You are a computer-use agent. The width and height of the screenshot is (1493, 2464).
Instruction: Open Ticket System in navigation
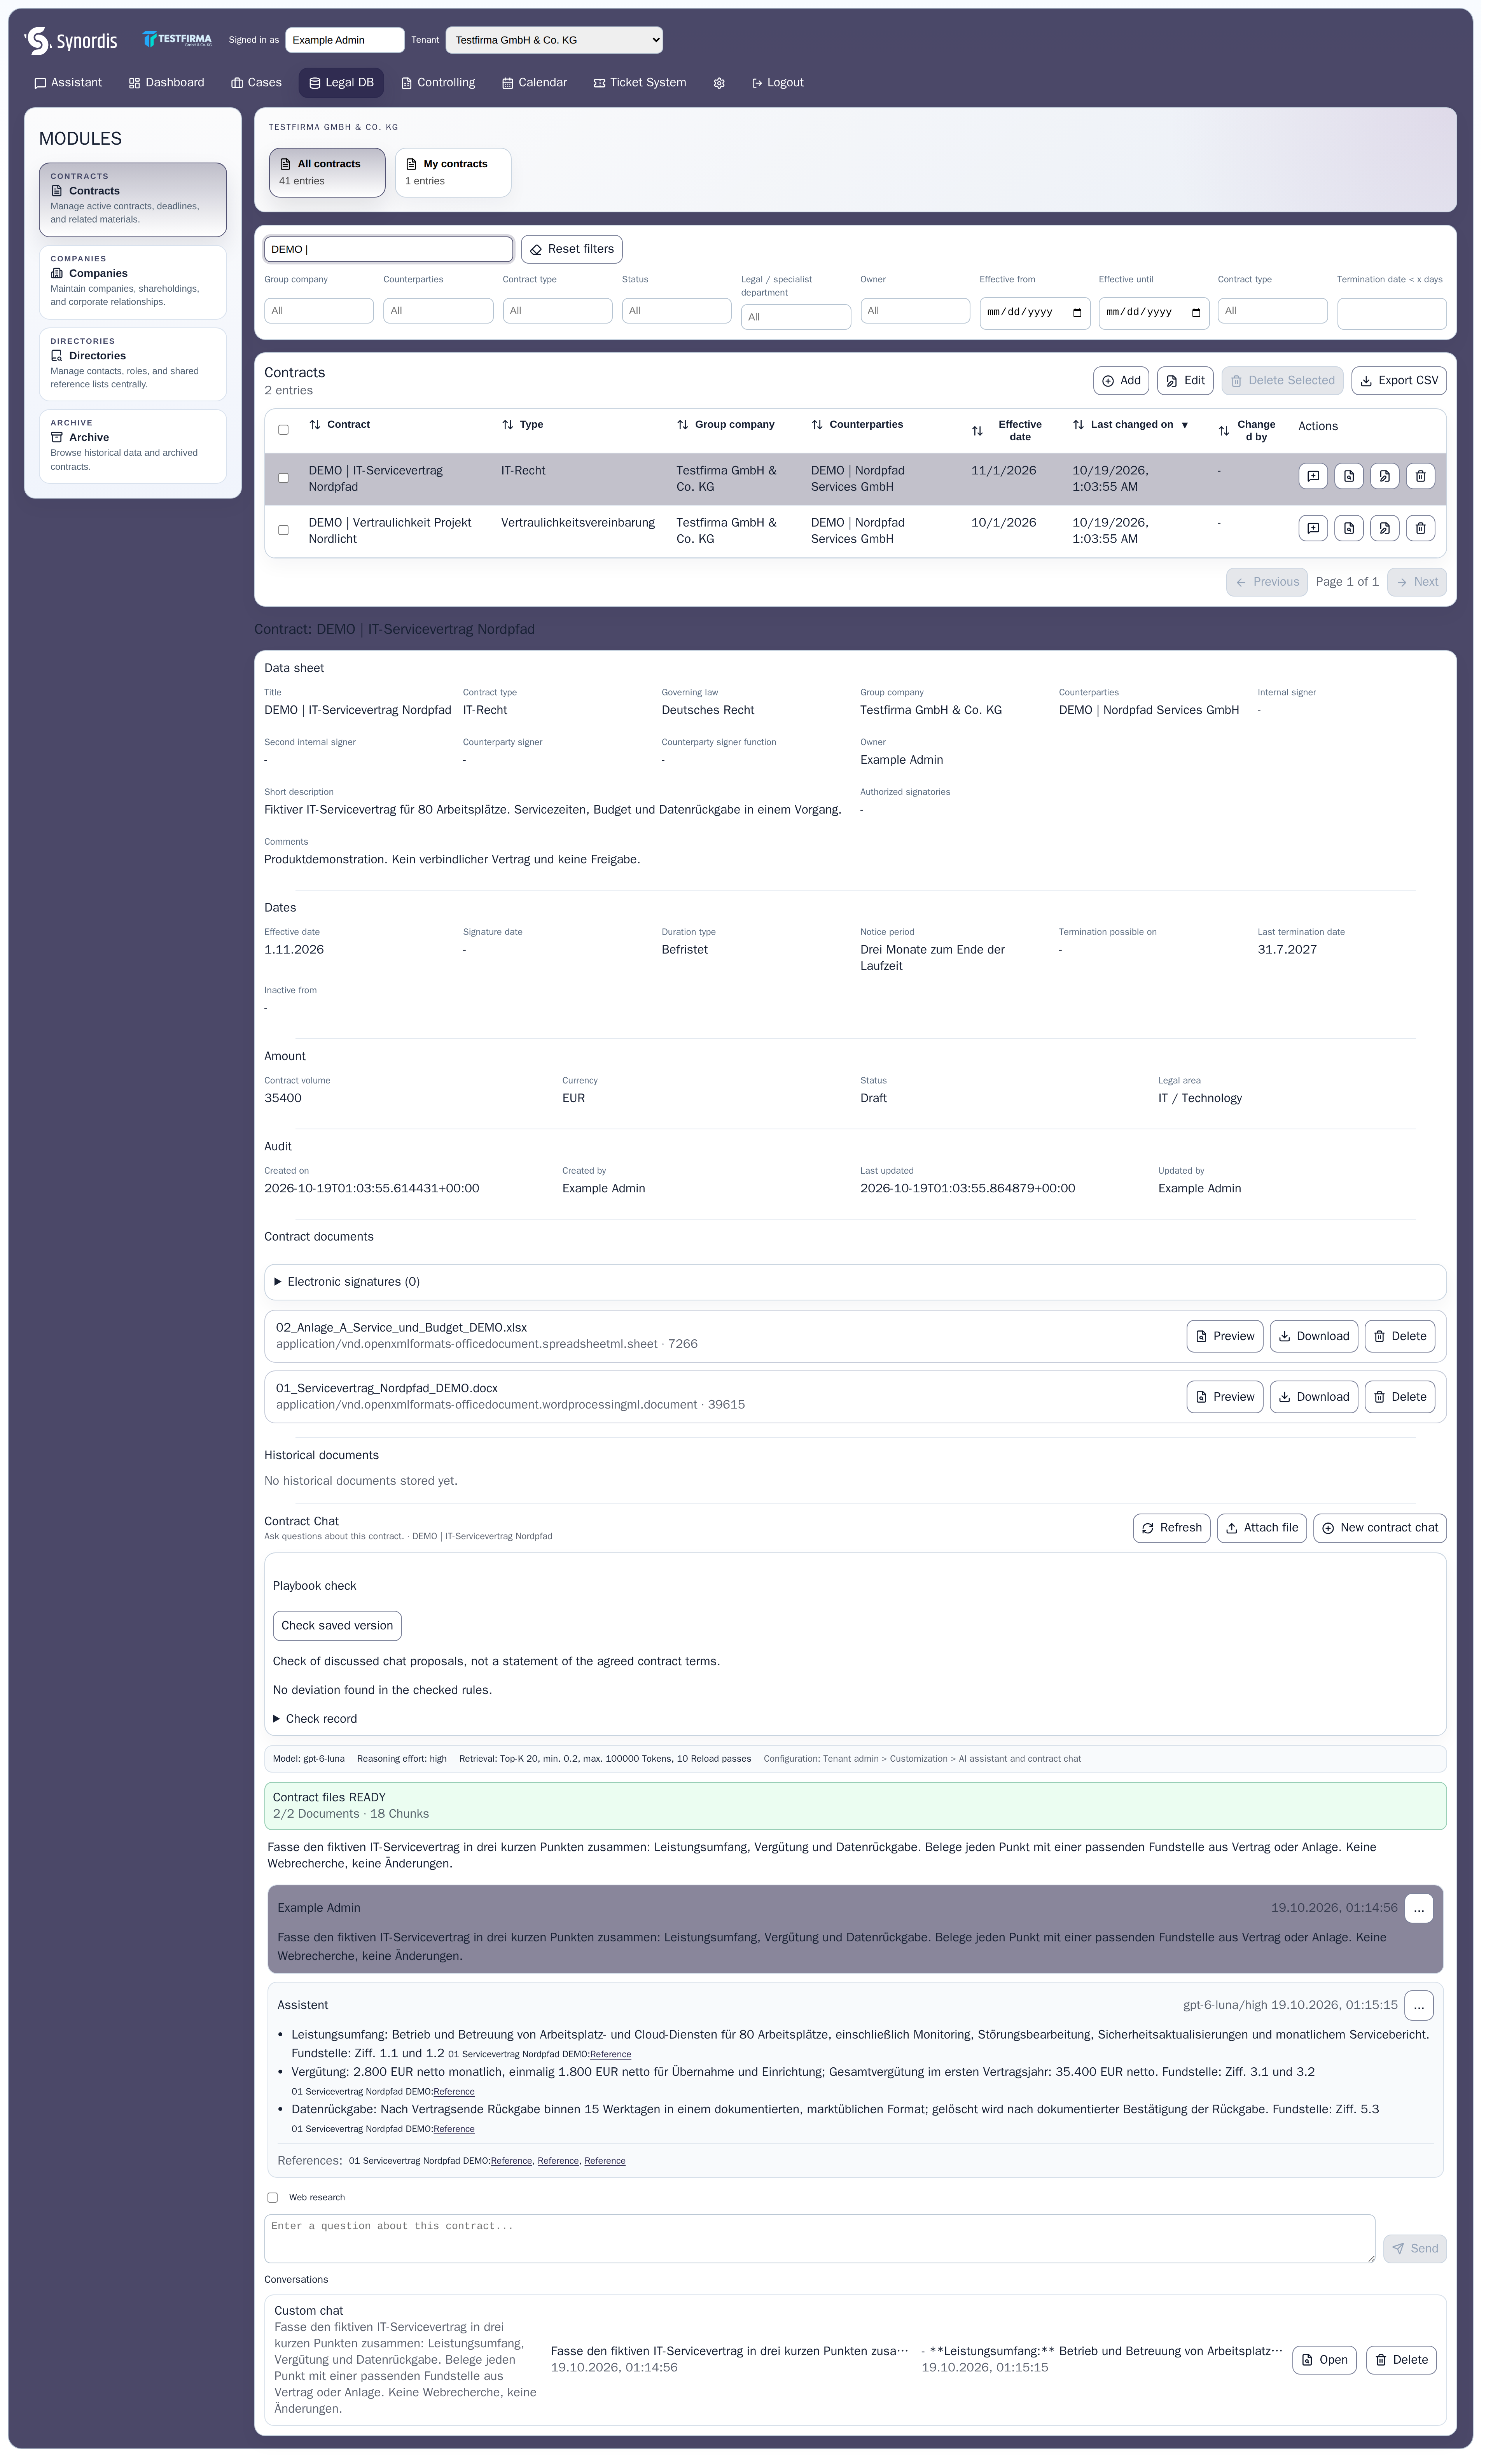640,83
